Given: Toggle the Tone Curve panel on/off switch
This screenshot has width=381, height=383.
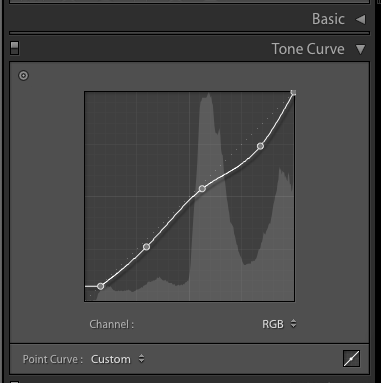Looking at the screenshot, I should tap(14, 48).
